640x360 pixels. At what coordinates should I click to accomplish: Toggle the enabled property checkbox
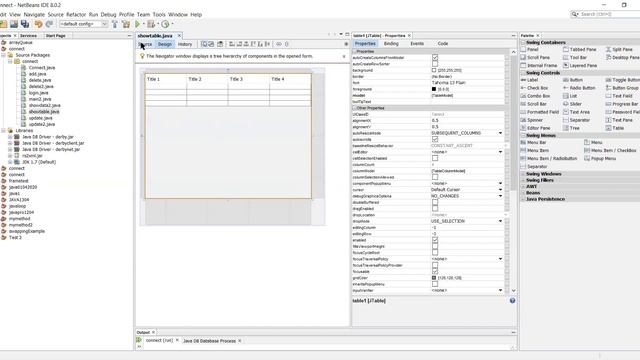[435, 240]
